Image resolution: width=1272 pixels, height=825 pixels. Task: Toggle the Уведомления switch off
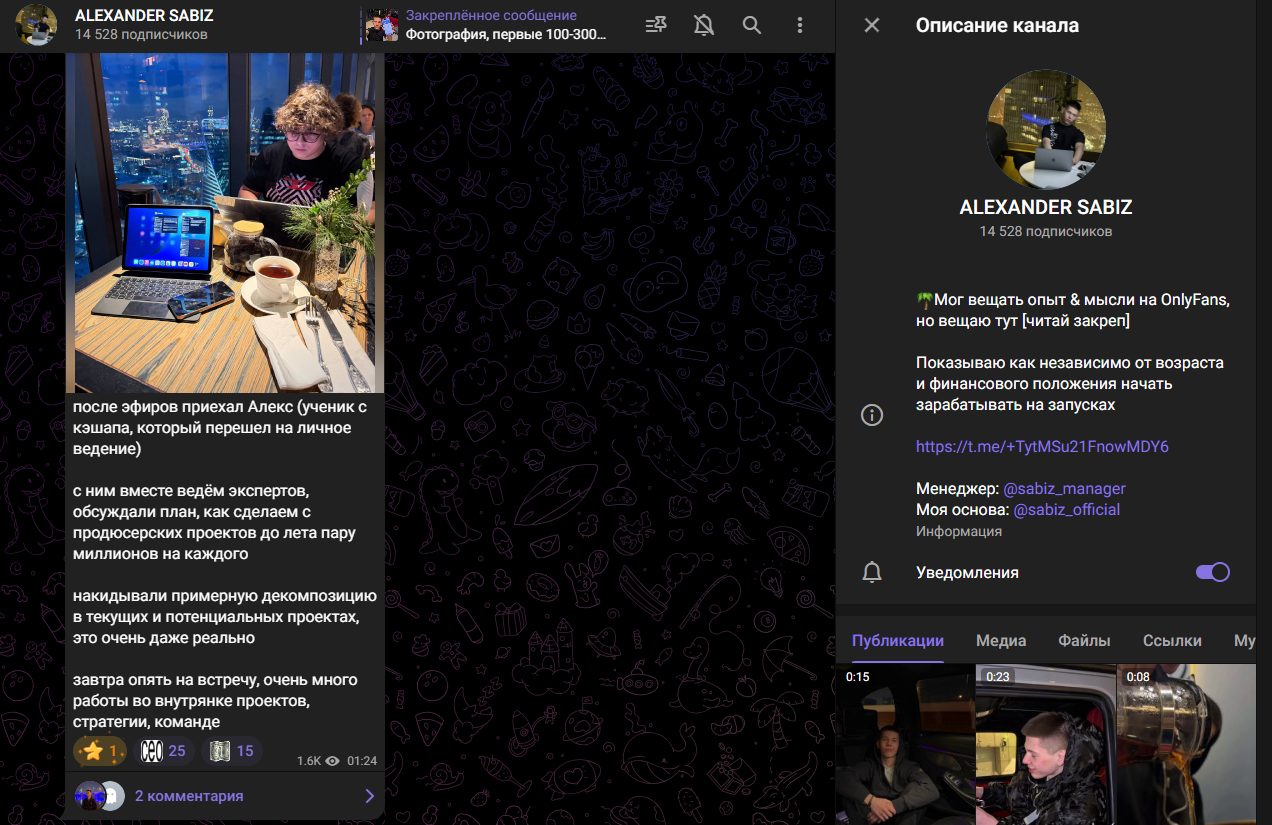click(1212, 572)
